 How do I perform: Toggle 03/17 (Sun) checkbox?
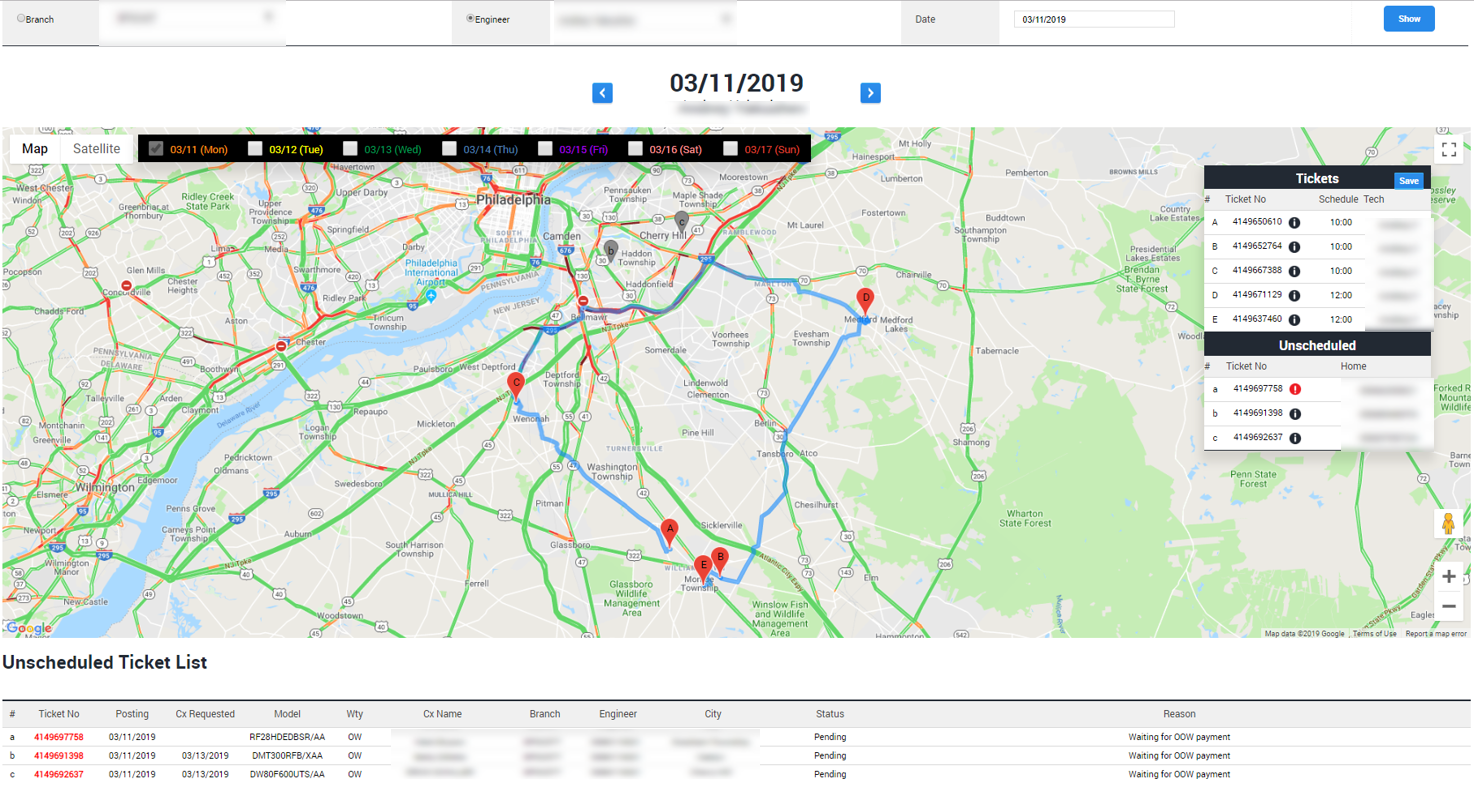[x=731, y=149]
